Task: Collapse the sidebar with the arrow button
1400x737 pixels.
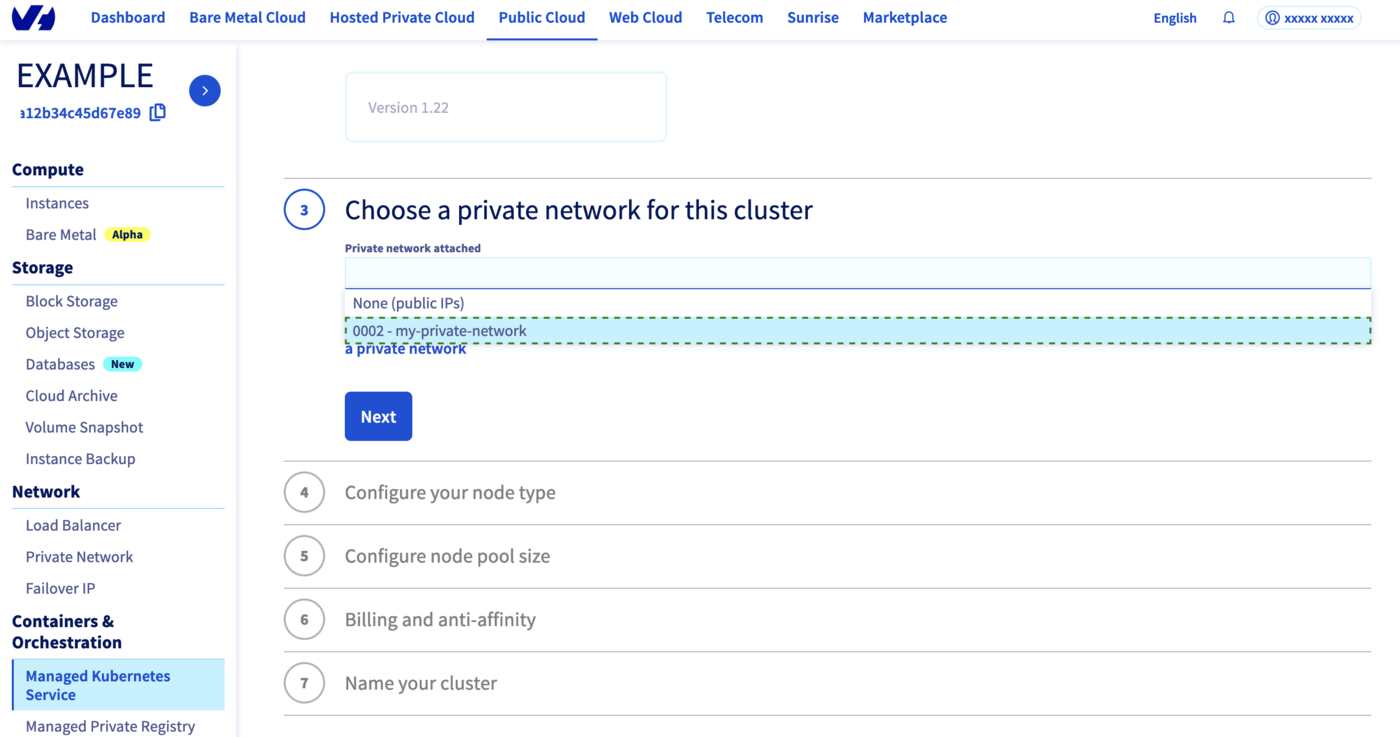Action: coord(204,90)
